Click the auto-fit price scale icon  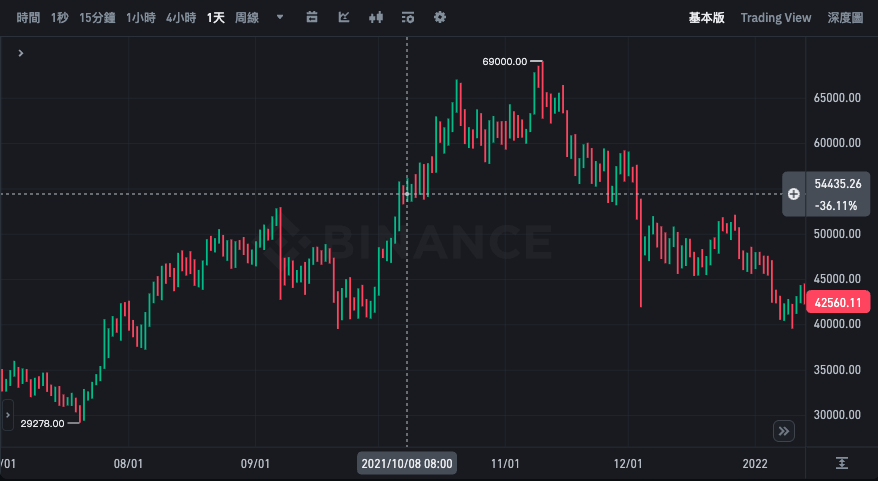click(842, 463)
